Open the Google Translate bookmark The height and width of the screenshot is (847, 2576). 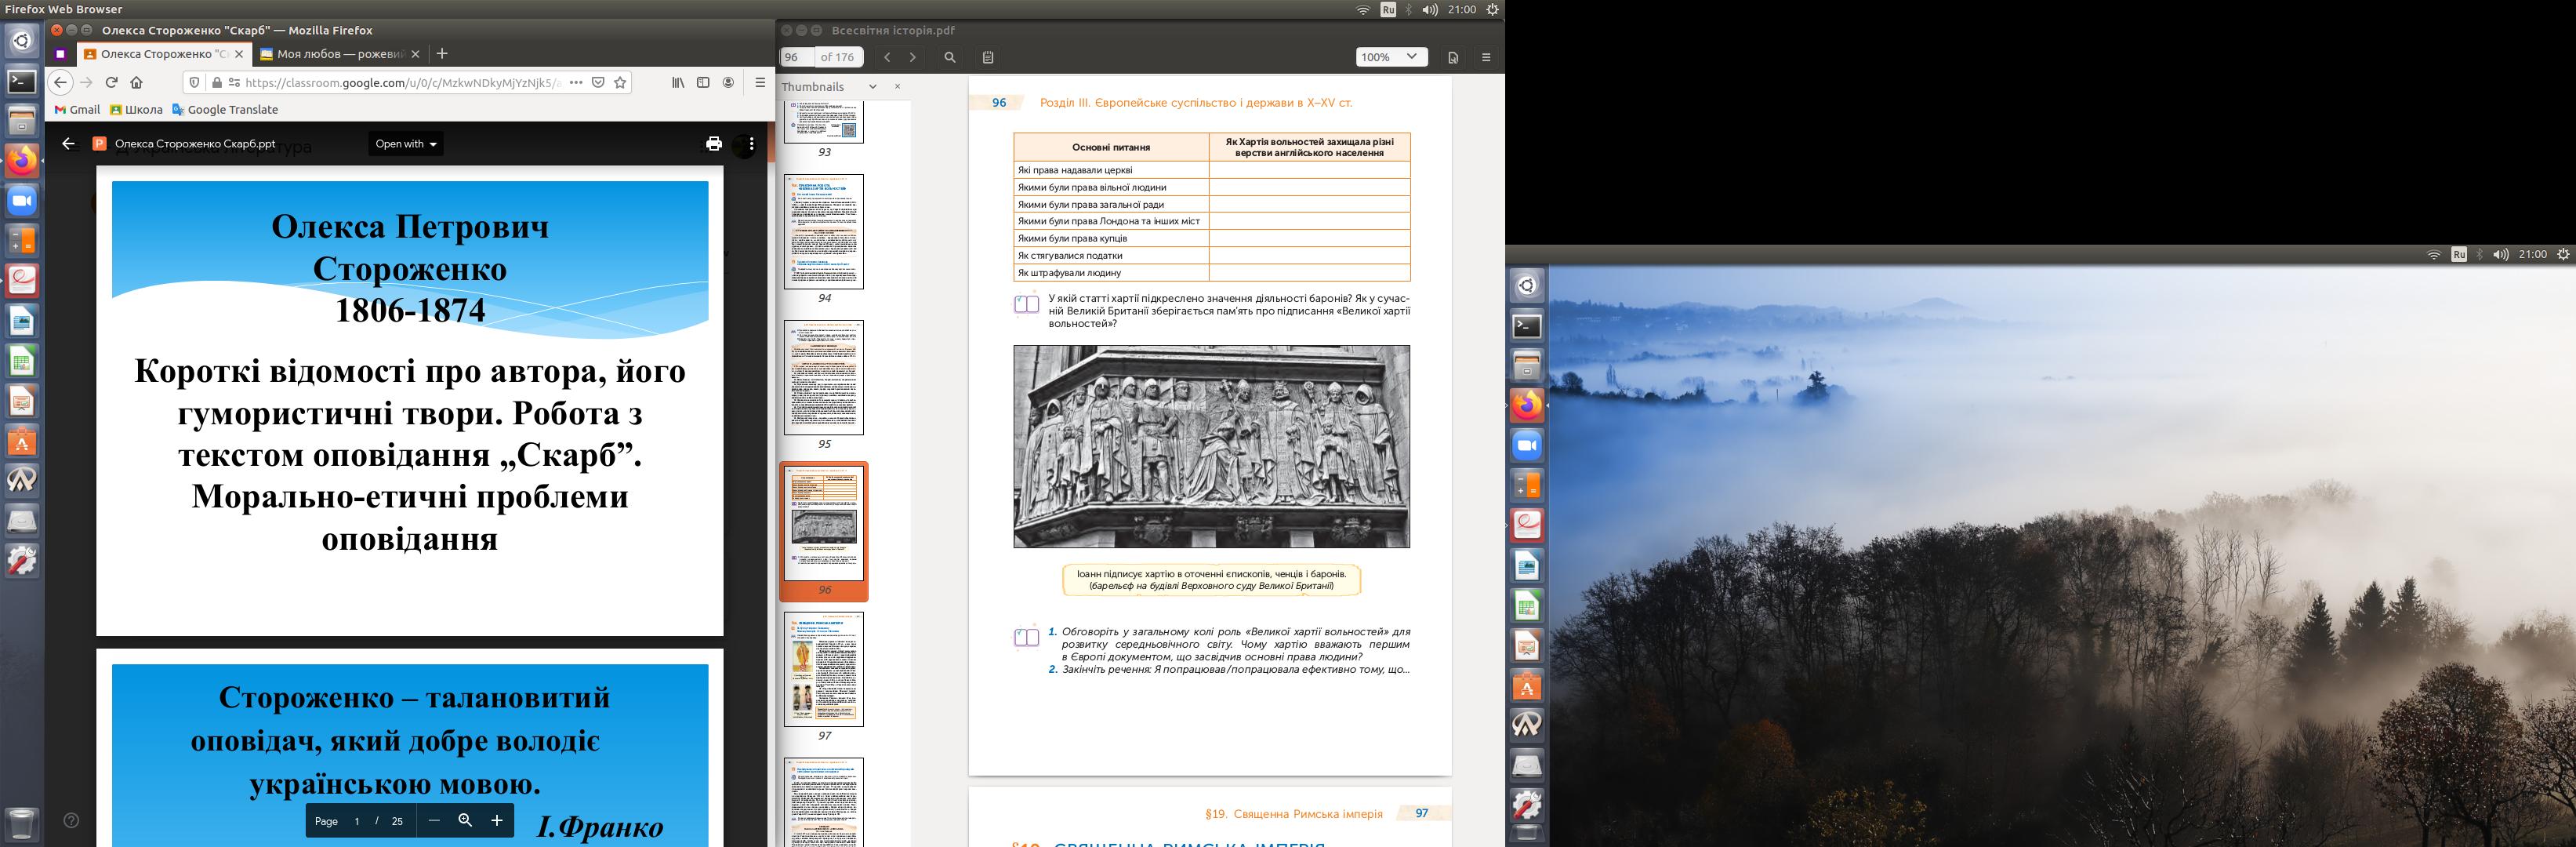point(224,110)
